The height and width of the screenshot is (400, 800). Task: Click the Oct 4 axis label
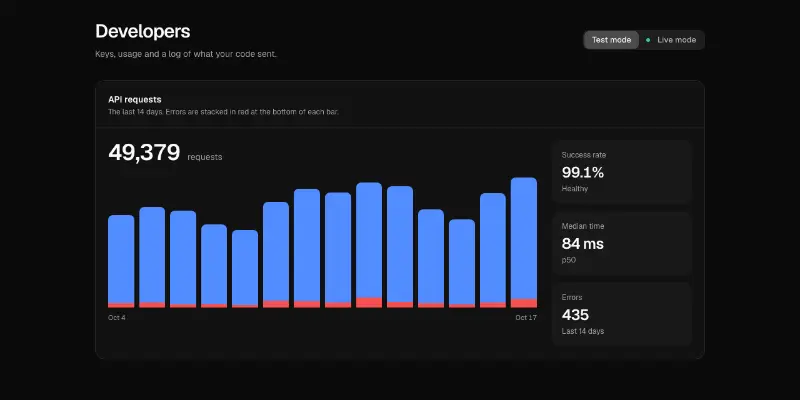117,317
